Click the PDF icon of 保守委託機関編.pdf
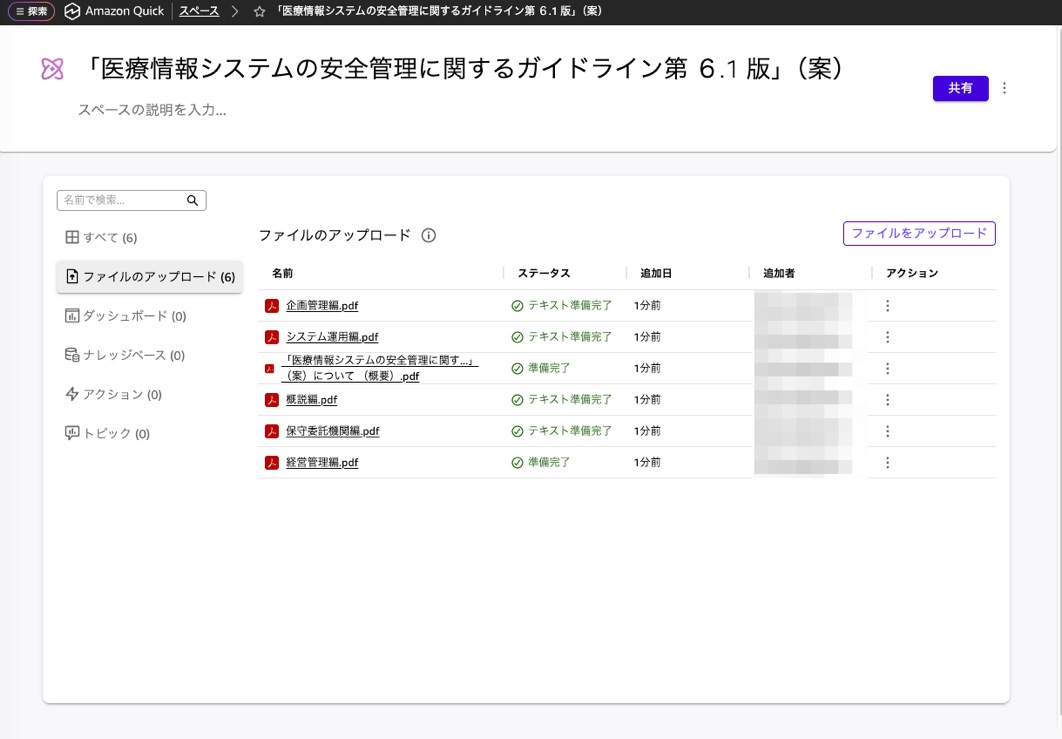This screenshot has width=1062, height=739. 270,431
